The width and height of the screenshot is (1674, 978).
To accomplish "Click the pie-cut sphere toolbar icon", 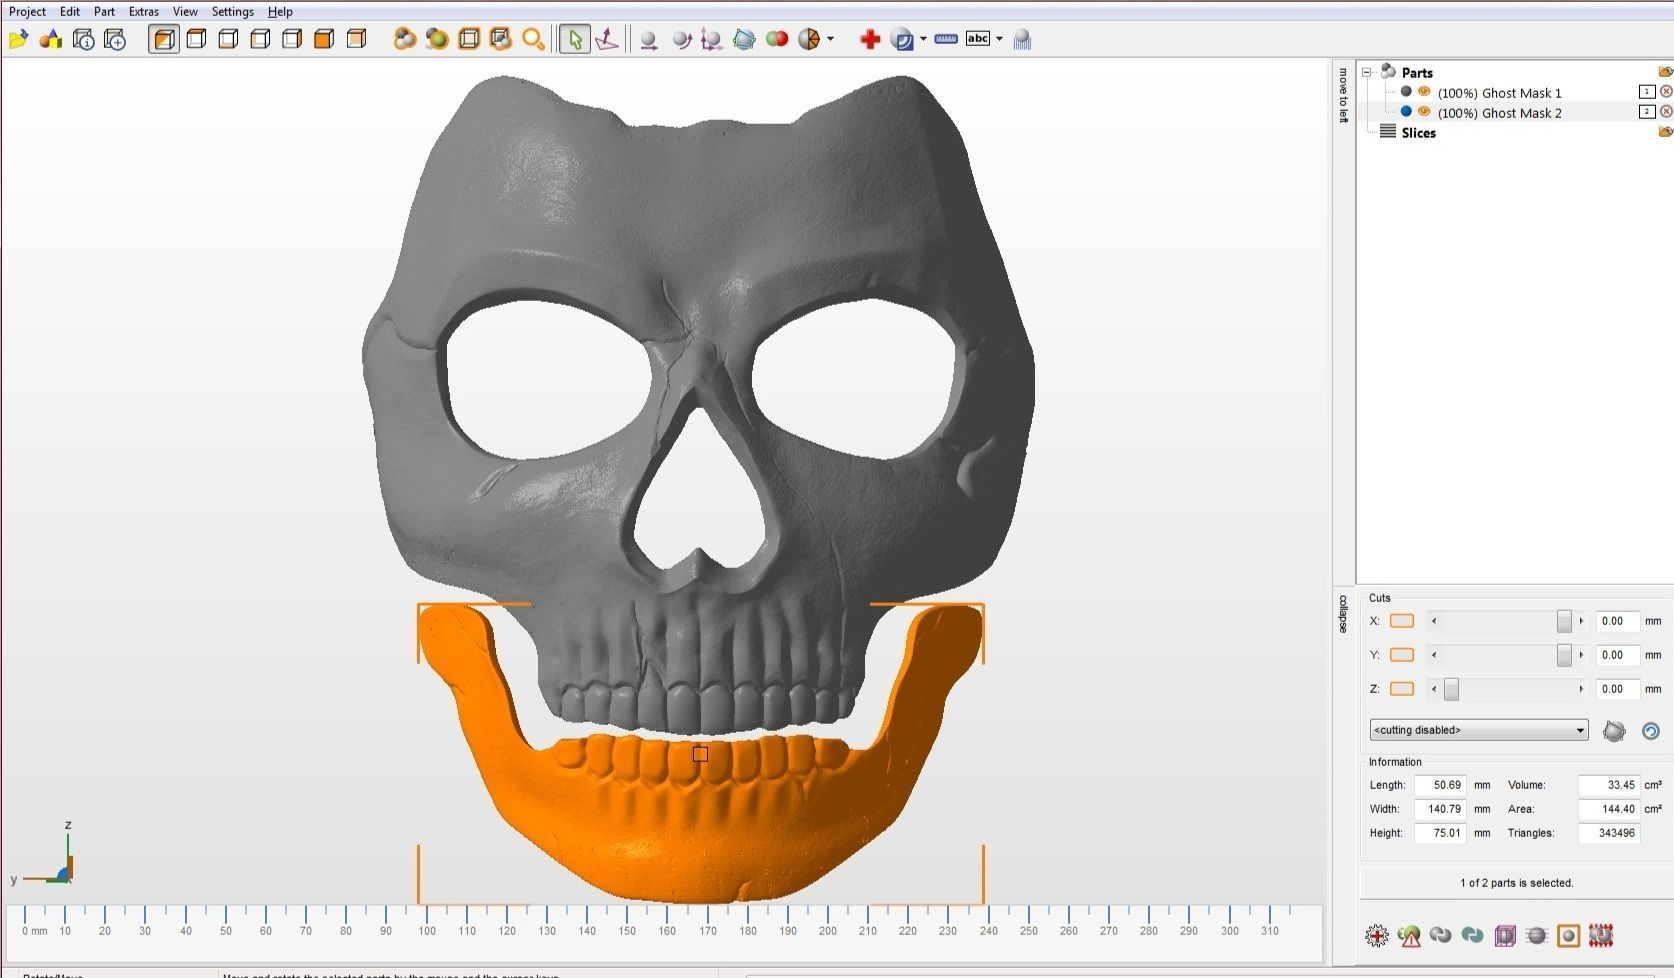I will coord(809,39).
